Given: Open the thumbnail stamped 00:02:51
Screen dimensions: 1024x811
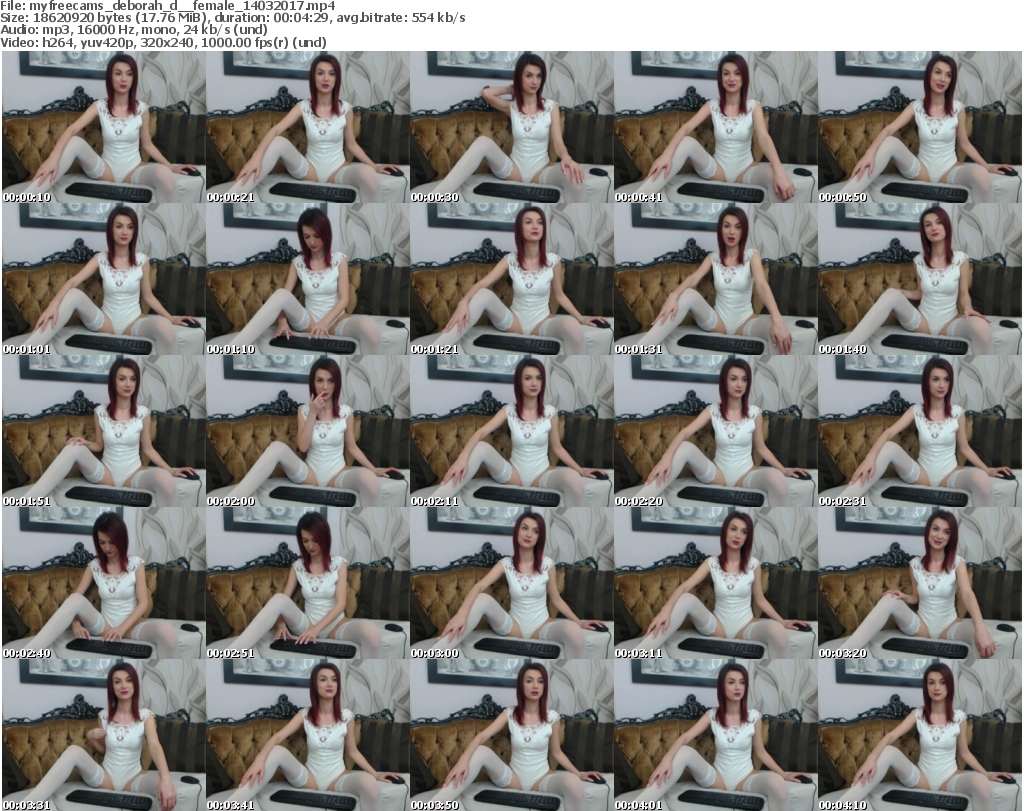Looking at the screenshot, I should 308,584.
